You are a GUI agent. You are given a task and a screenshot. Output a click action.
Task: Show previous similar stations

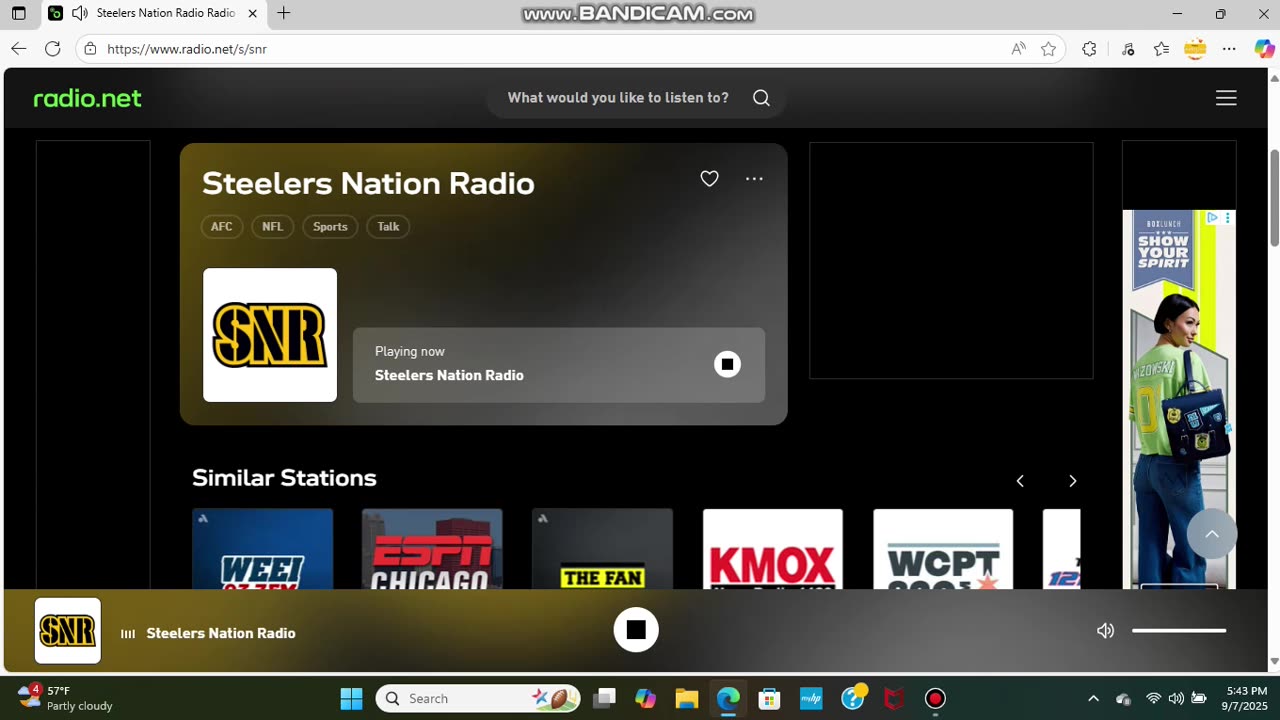(1020, 481)
